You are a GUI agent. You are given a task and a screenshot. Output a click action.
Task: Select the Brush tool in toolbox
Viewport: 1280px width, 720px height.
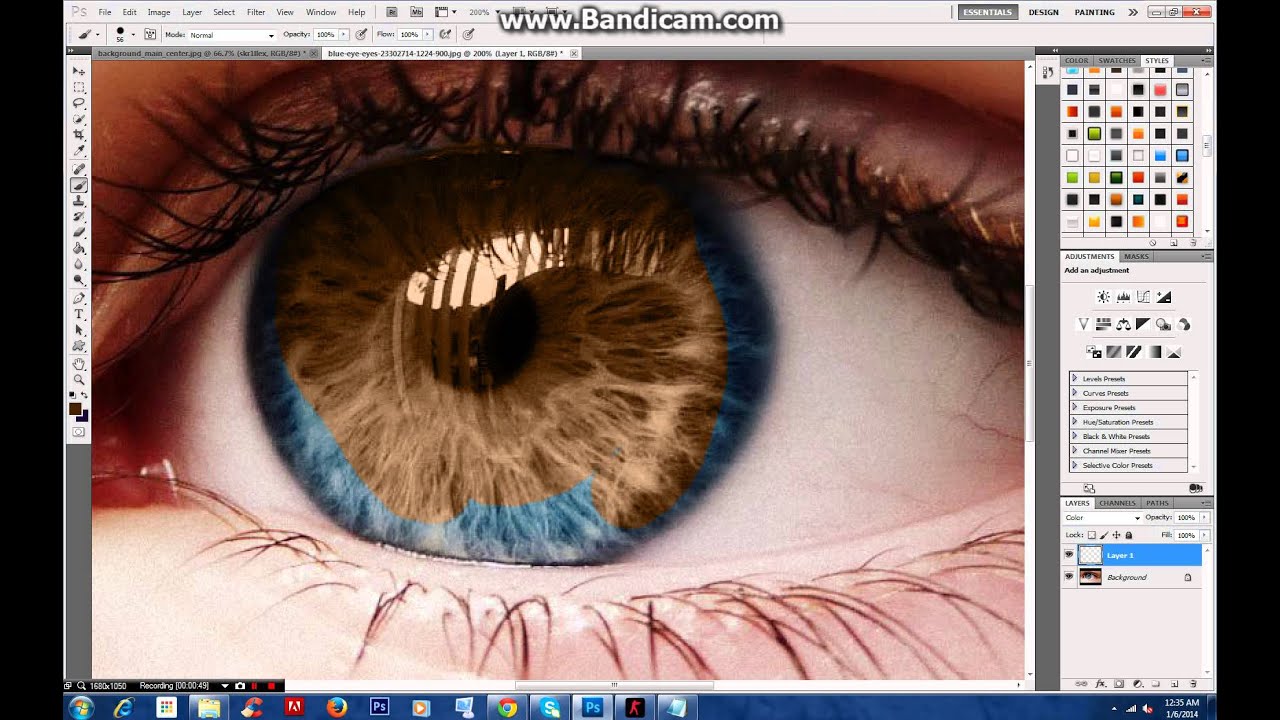tap(79, 185)
